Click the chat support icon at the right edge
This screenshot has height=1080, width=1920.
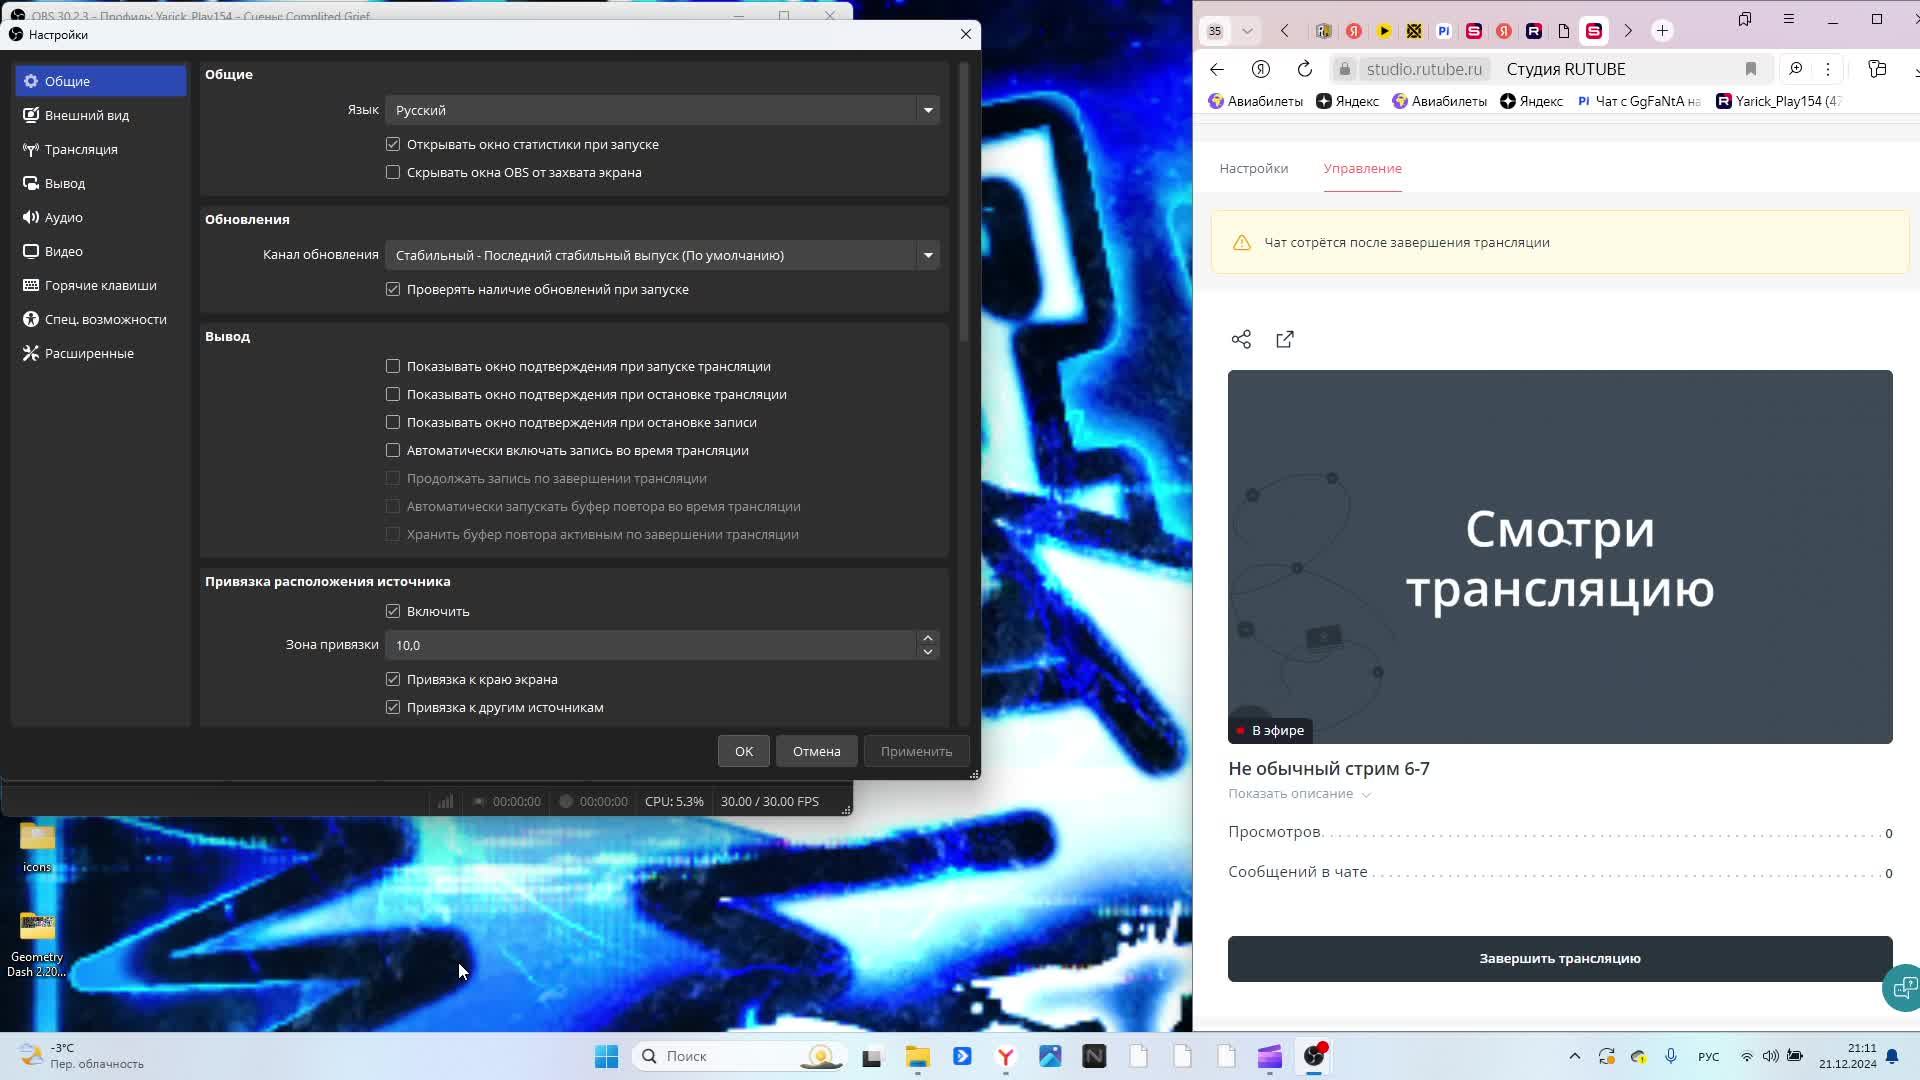coord(1903,988)
